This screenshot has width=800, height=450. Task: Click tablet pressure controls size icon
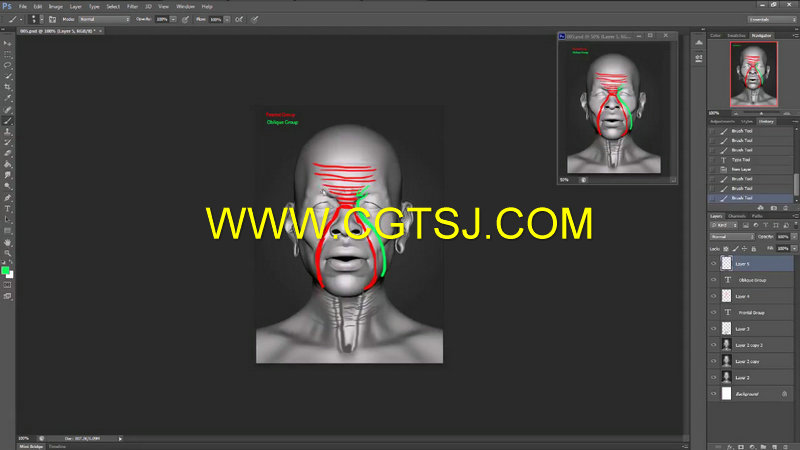click(x=254, y=19)
